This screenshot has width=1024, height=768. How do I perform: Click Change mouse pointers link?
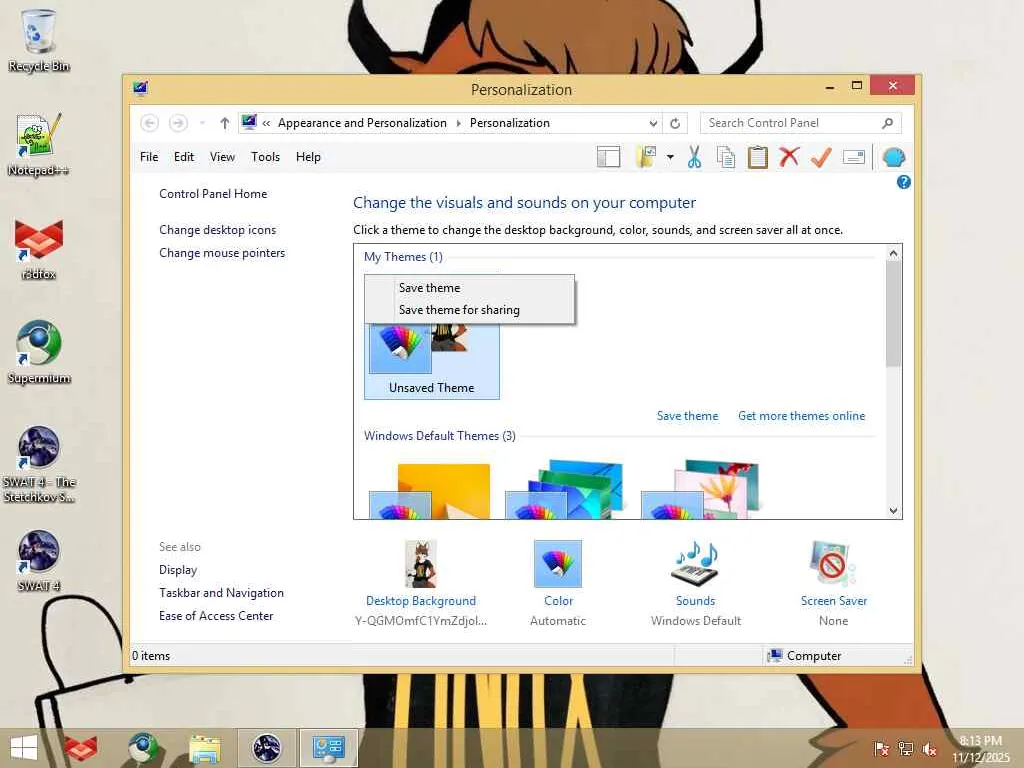pyautogui.click(x=222, y=253)
